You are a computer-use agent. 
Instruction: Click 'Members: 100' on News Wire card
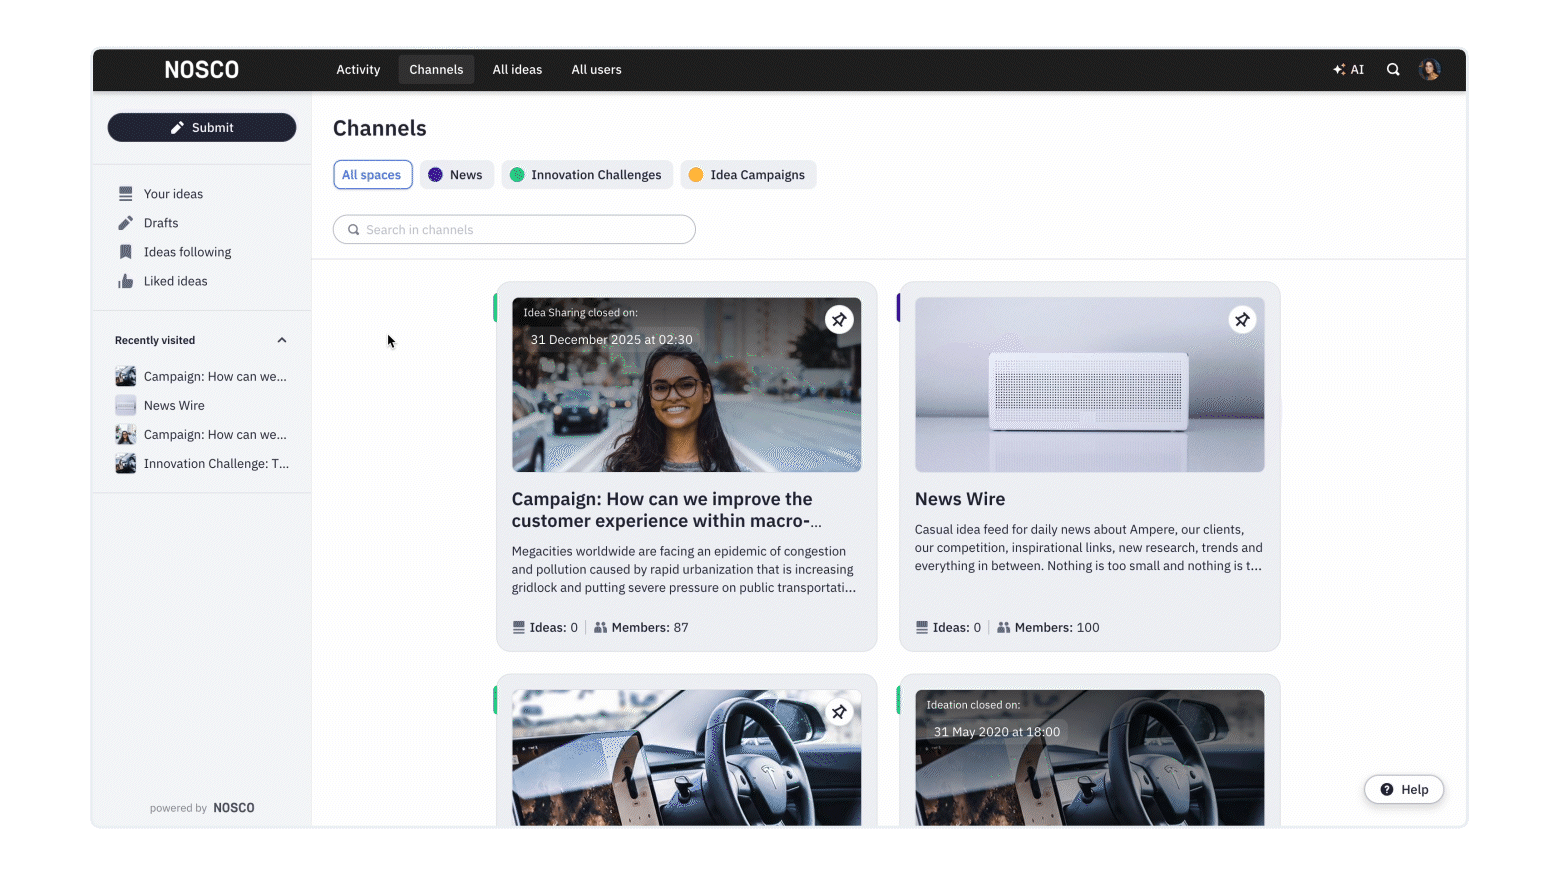point(1057,628)
